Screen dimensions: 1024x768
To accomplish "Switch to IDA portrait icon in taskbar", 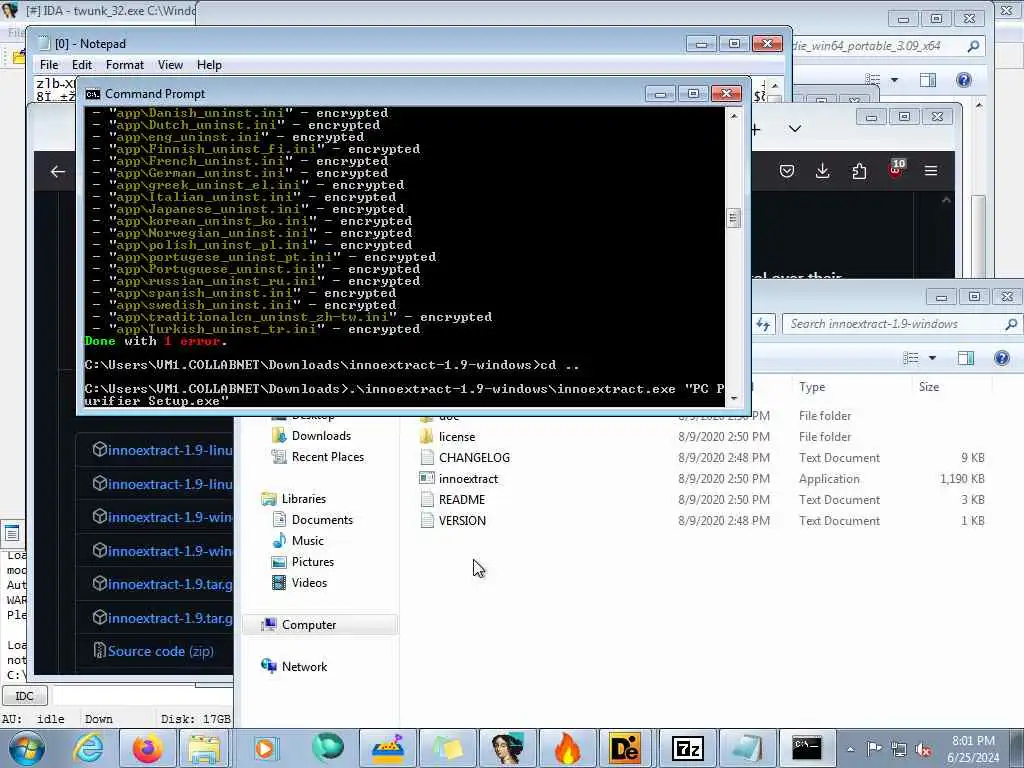I will pos(508,749).
